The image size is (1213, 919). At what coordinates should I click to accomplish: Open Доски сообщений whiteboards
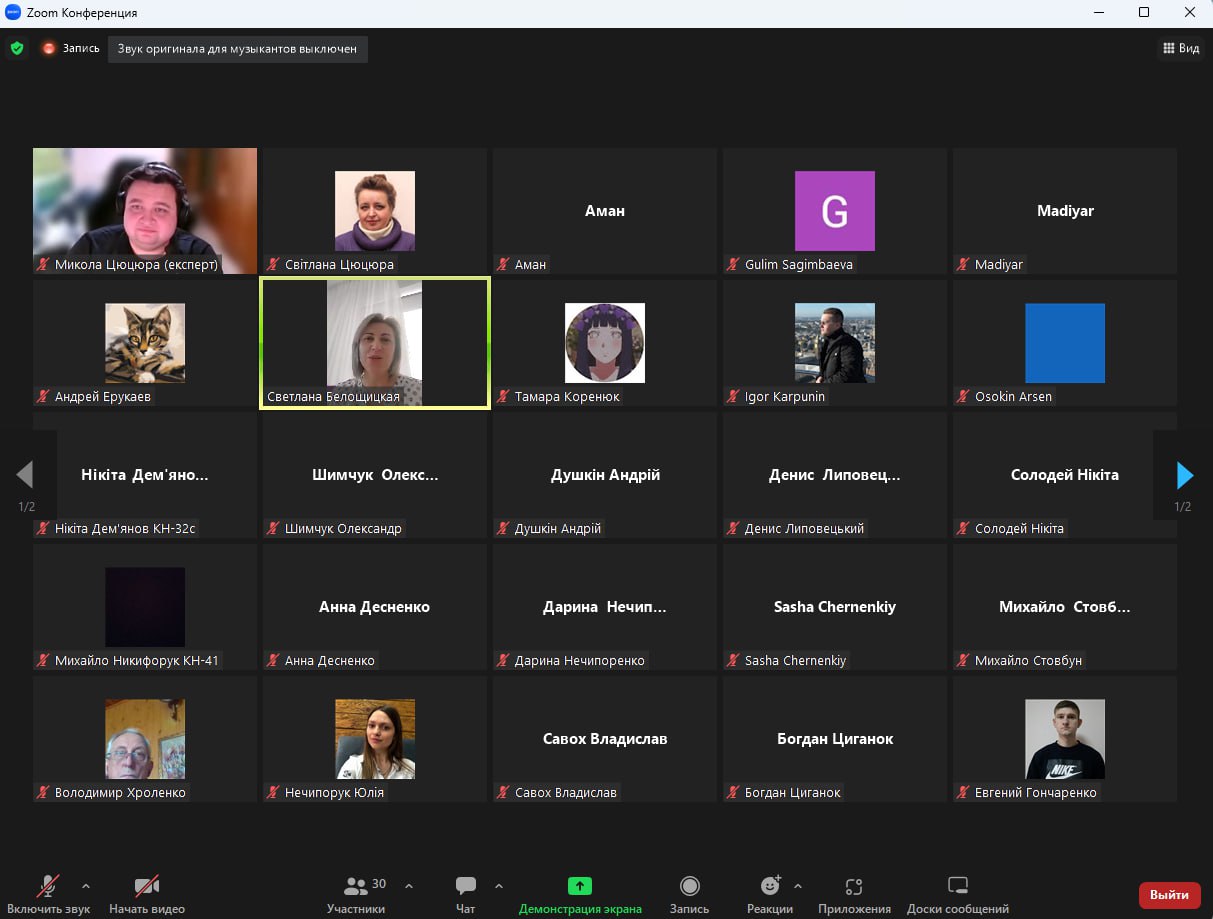(x=958, y=893)
